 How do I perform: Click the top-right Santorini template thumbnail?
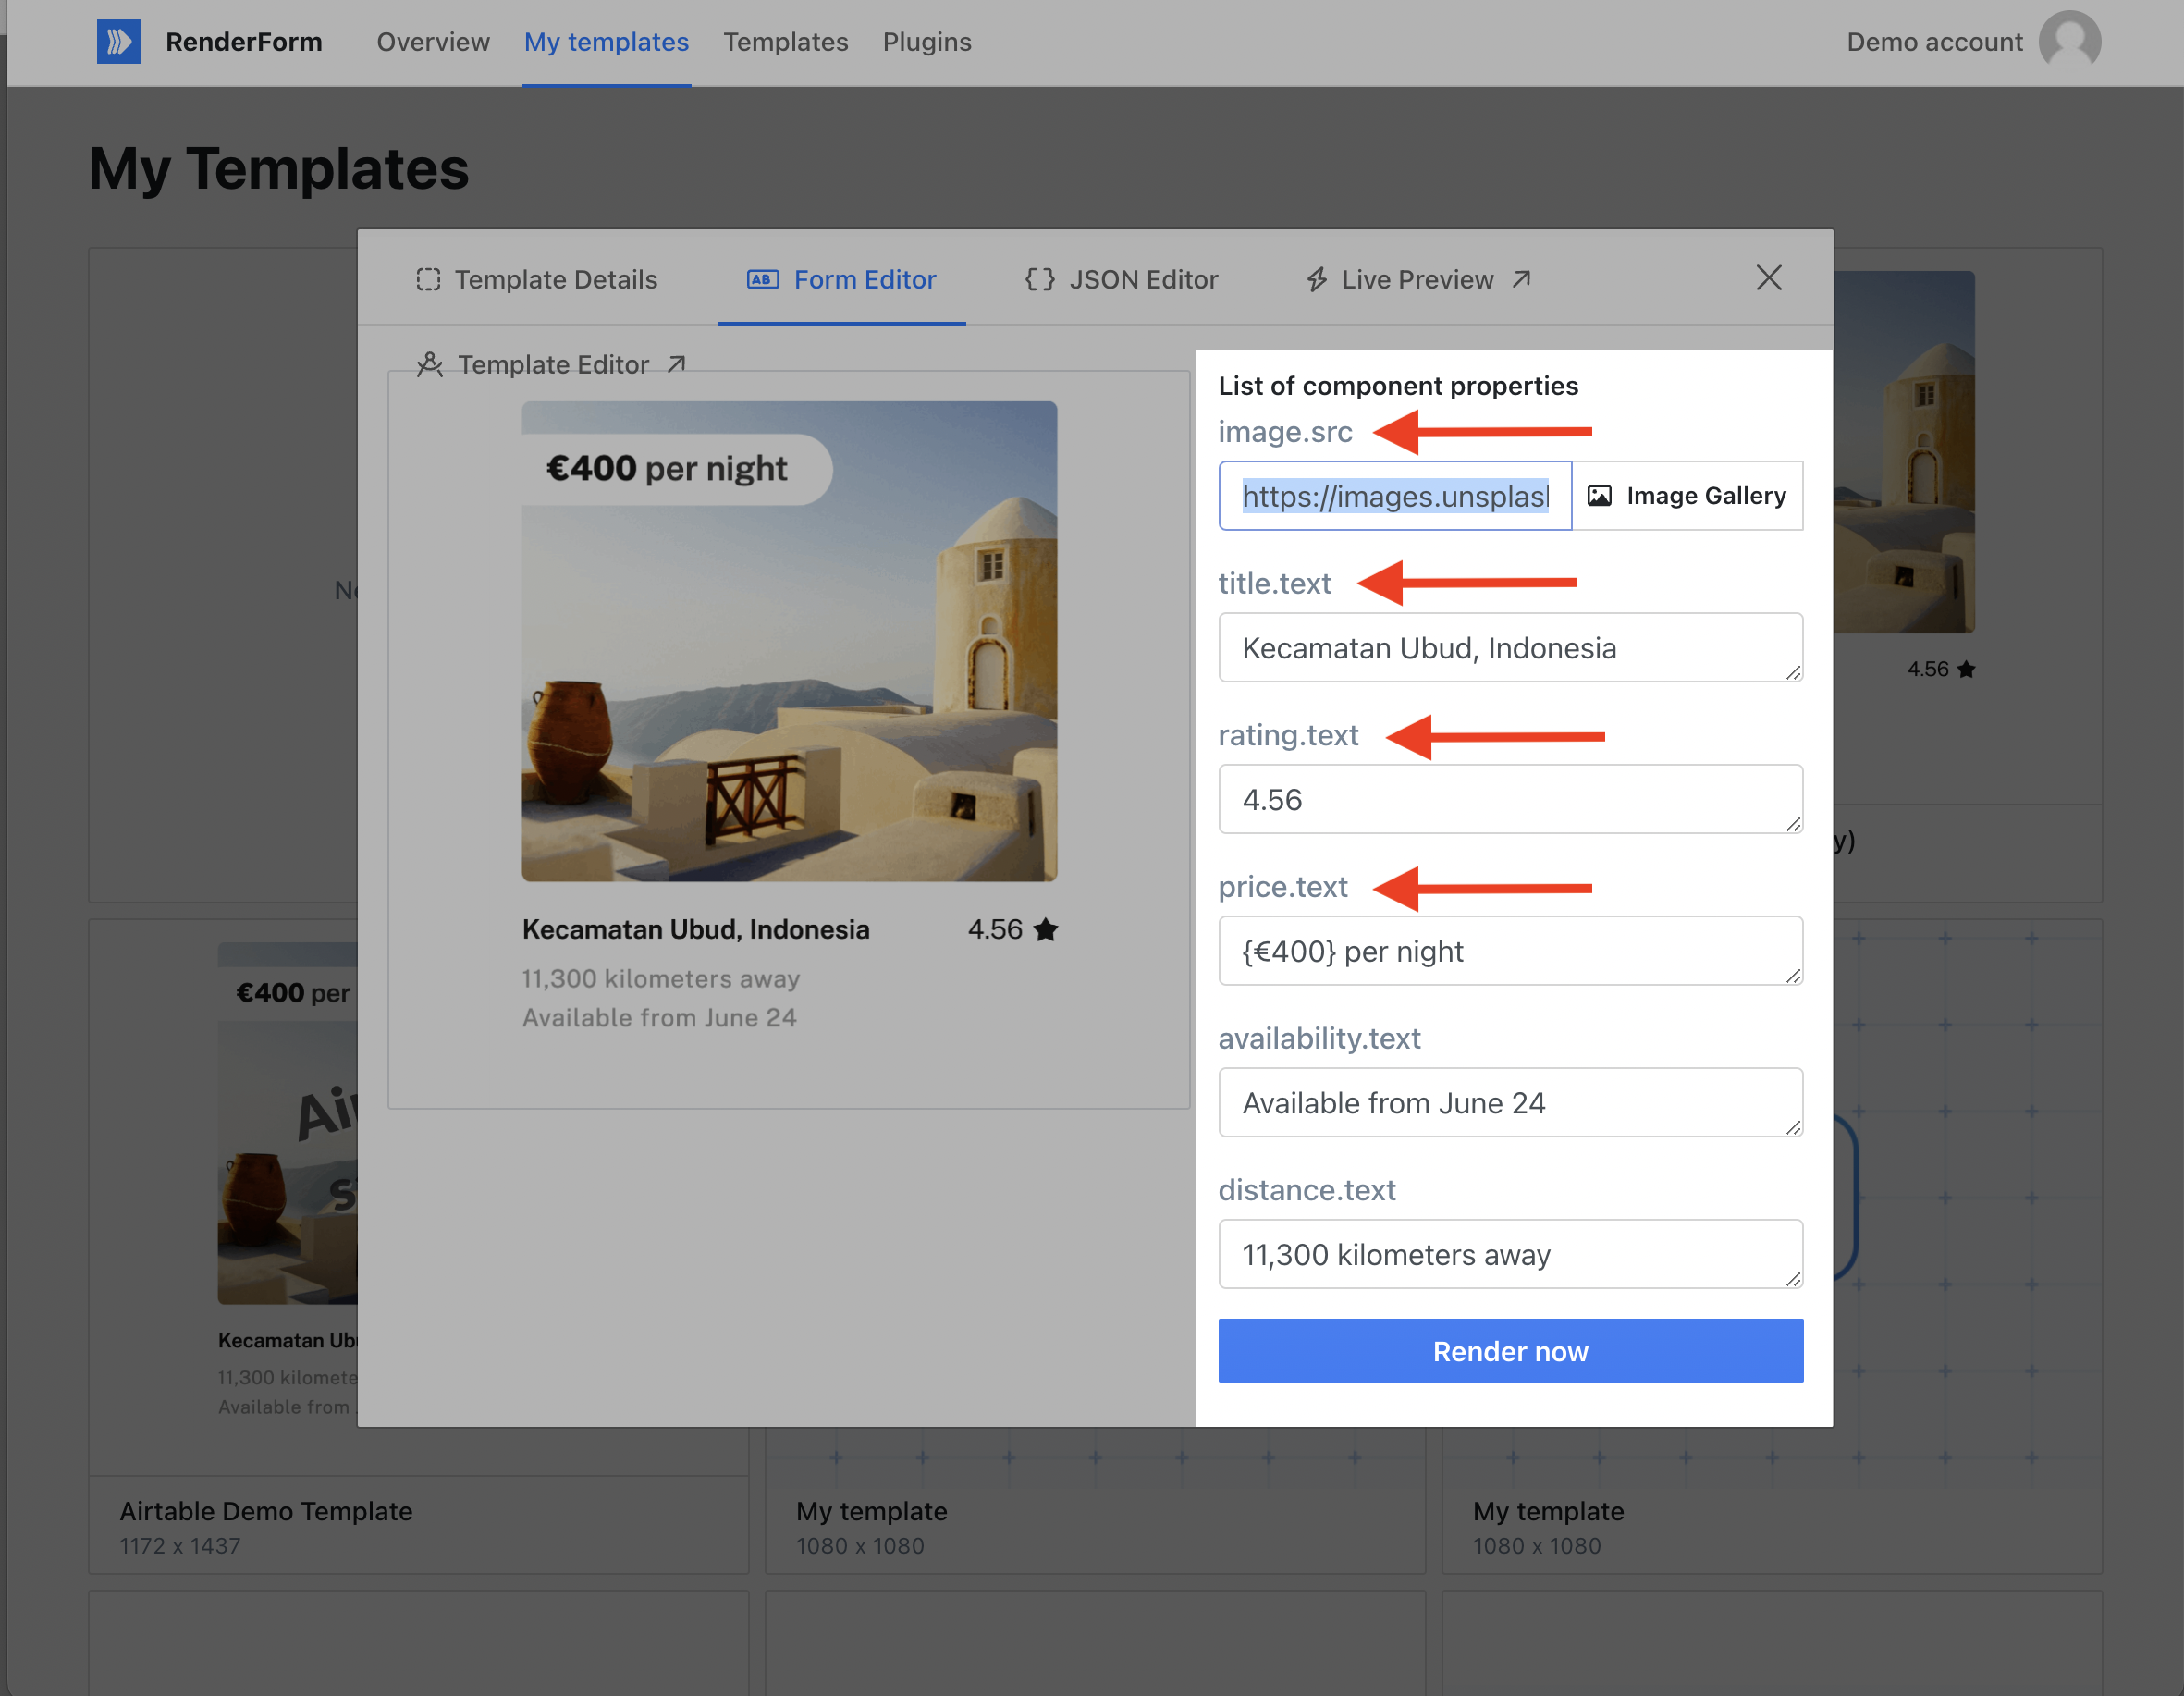point(1904,452)
